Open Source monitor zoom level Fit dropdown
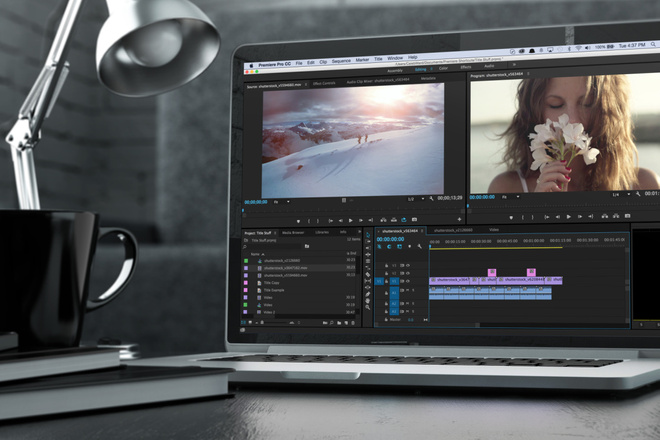 (x=282, y=202)
